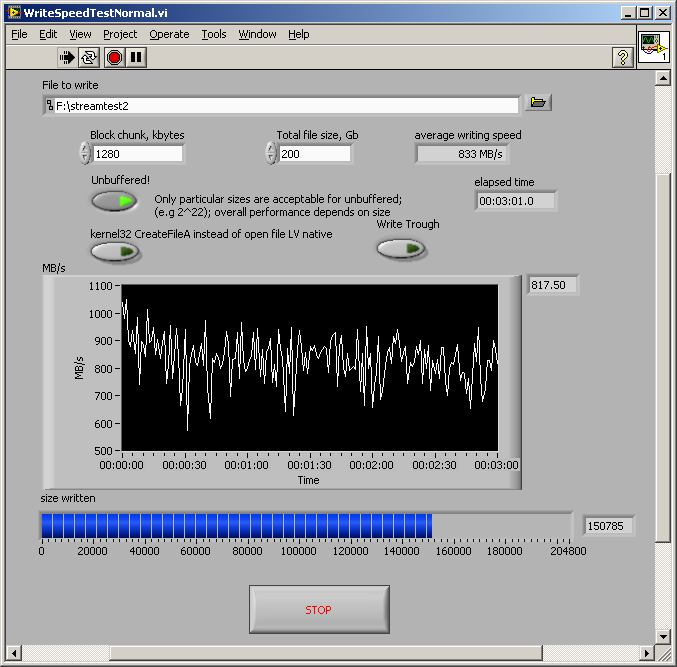Open the Tools menu
Image resolution: width=677 pixels, height=667 pixels.
(x=214, y=34)
